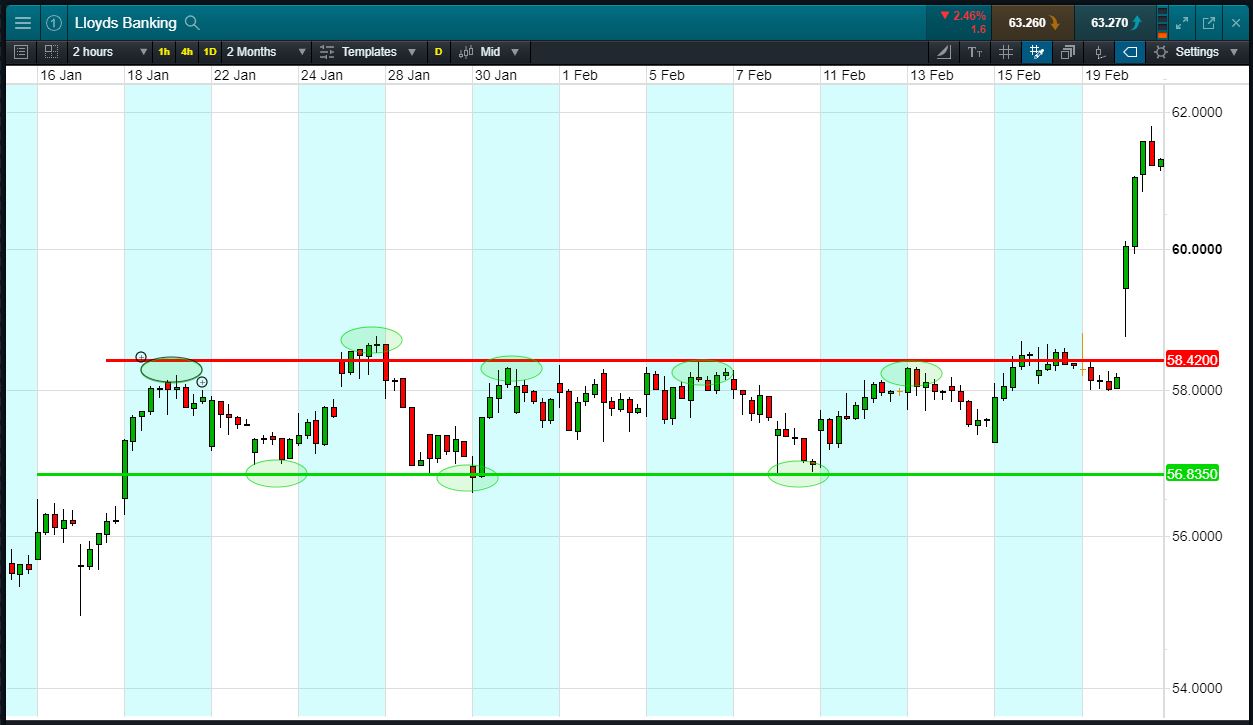Select the dark green ellipse at 18 Jan high
This screenshot has height=725, width=1253.
(171, 369)
